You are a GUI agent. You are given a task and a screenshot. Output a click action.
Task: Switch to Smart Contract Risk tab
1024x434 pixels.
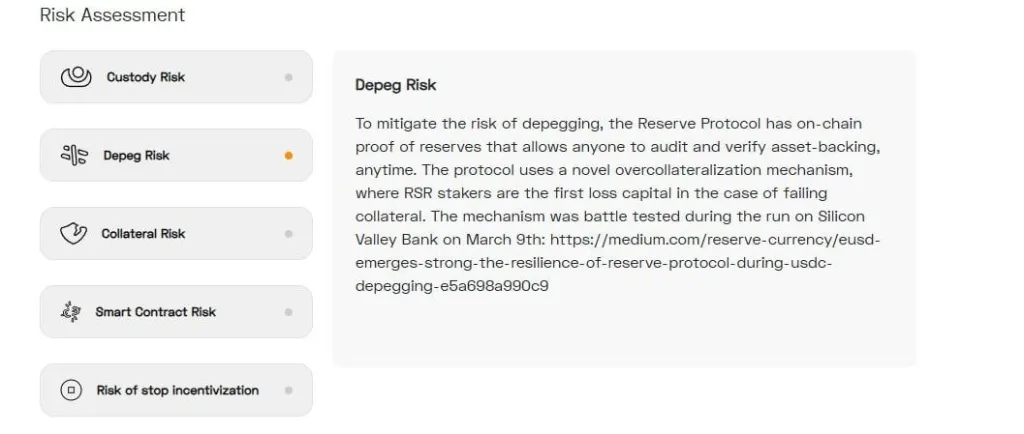(x=155, y=312)
